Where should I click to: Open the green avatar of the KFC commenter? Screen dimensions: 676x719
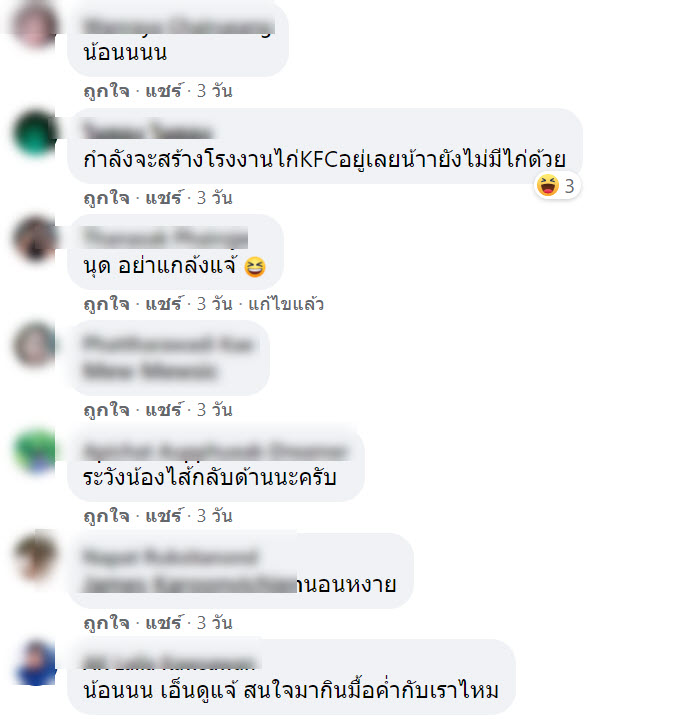coord(35,133)
